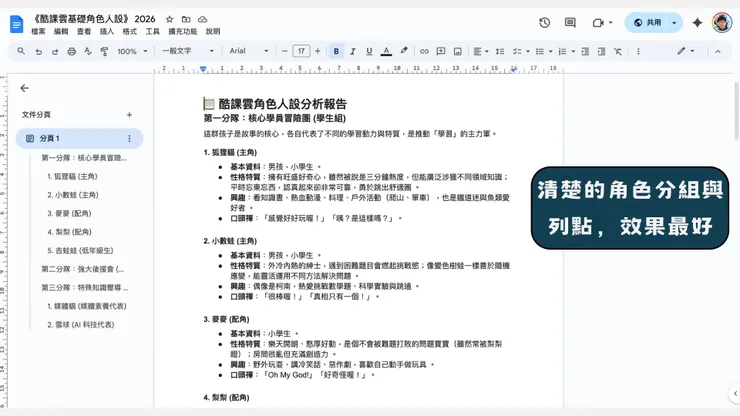The width and height of the screenshot is (740, 416).
Task: Increase font size with plus
Action: click(318, 51)
